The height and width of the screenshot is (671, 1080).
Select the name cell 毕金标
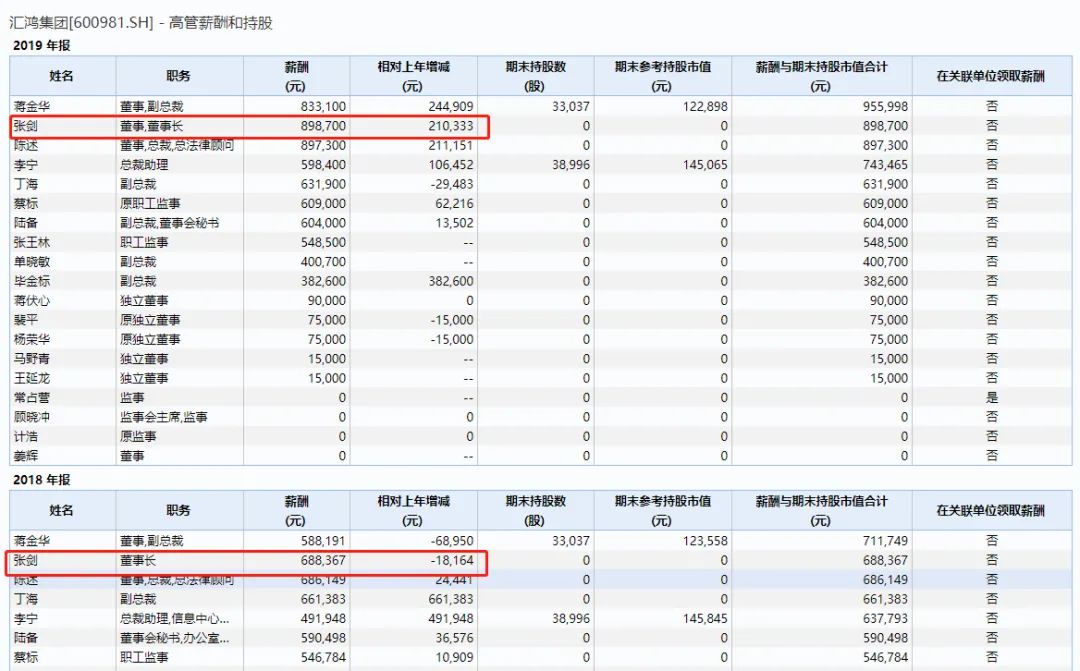click(x=32, y=281)
